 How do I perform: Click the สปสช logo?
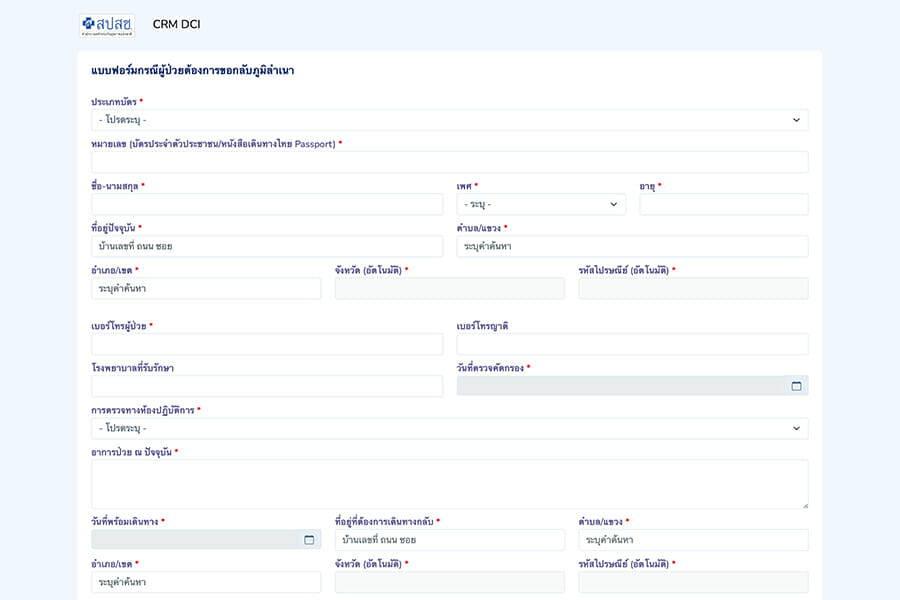[106, 25]
